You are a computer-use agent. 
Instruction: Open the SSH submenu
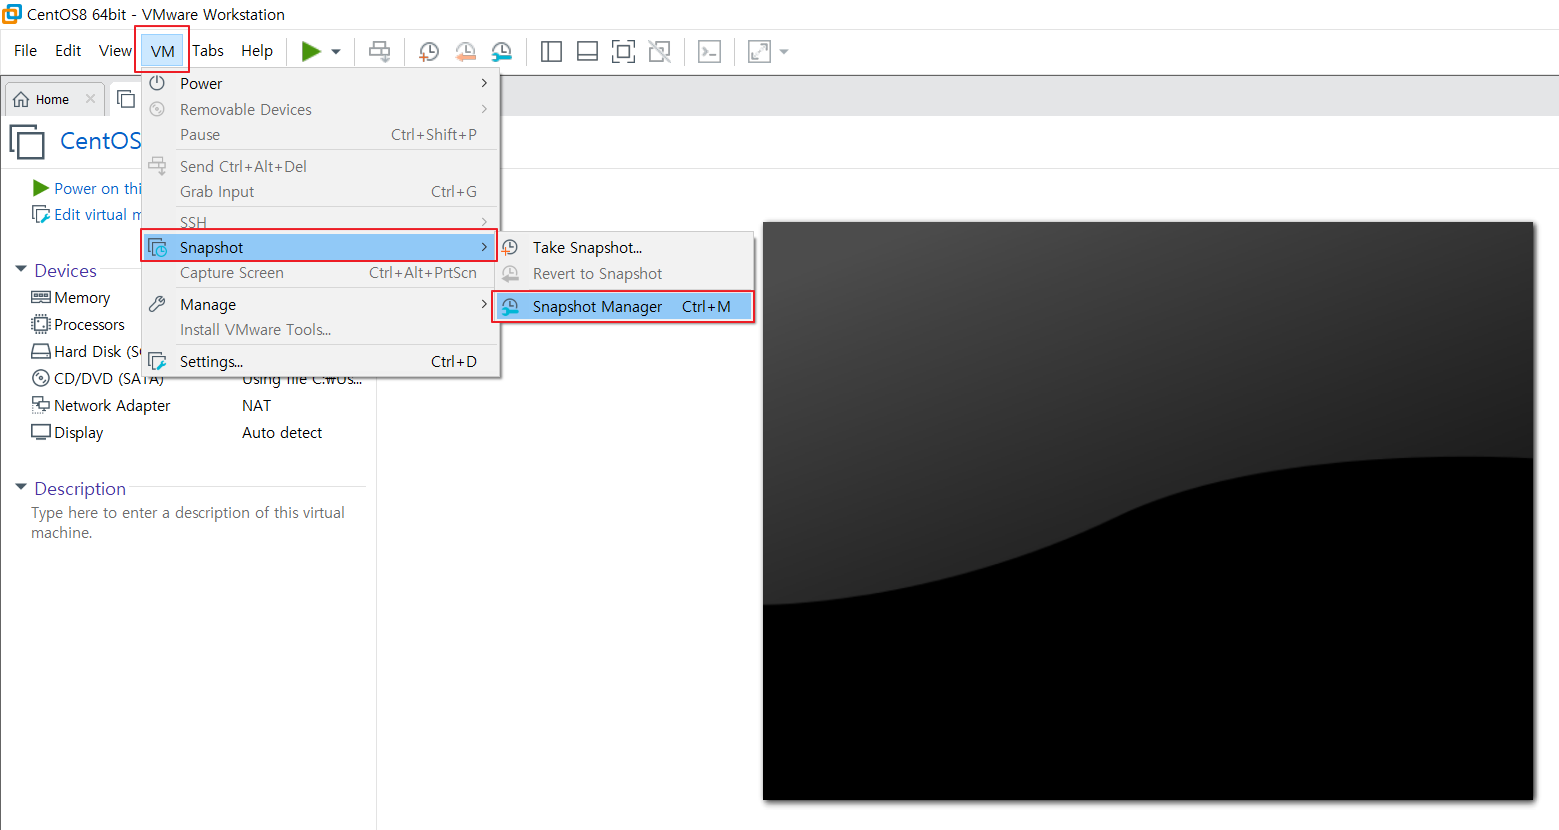(320, 222)
